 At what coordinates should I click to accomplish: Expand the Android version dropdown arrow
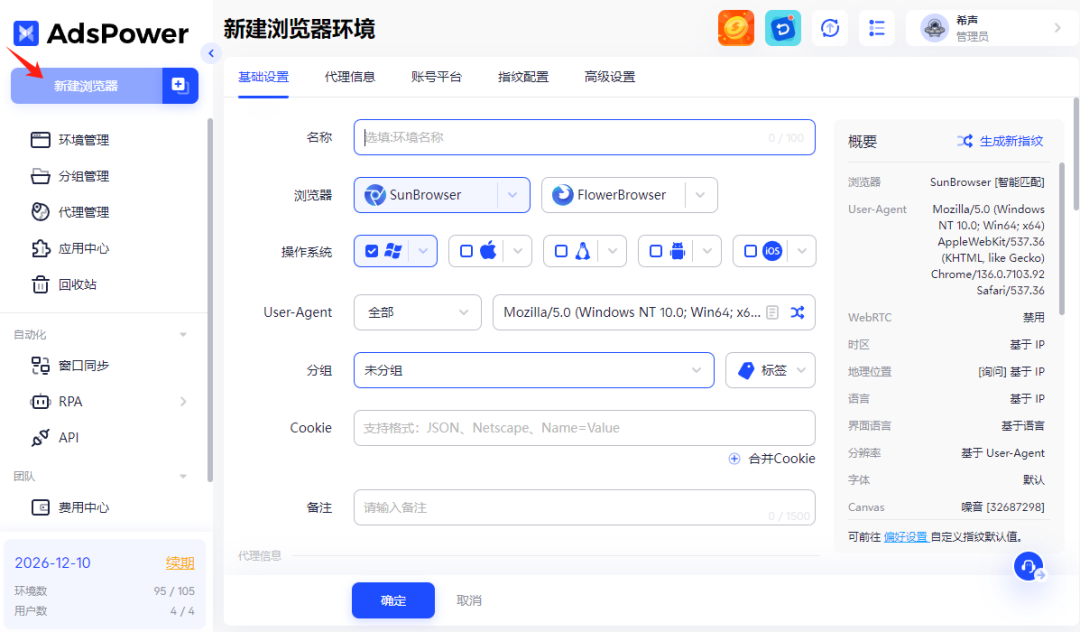[707, 251]
